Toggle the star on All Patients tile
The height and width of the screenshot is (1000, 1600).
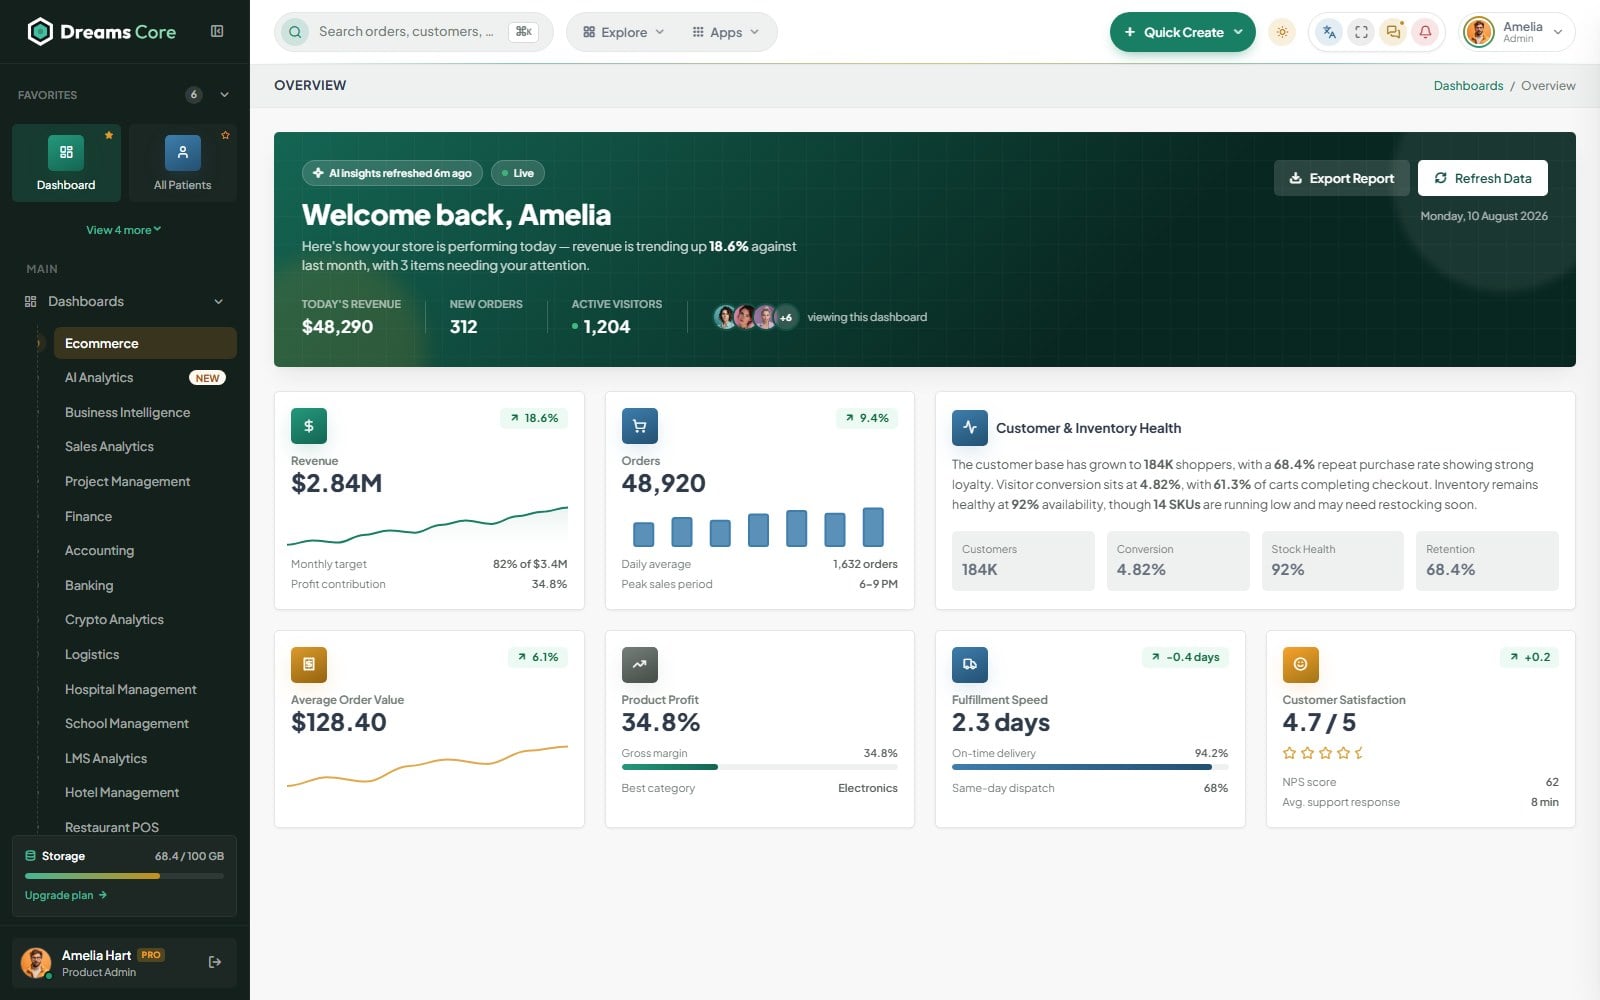pyautogui.click(x=226, y=135)
